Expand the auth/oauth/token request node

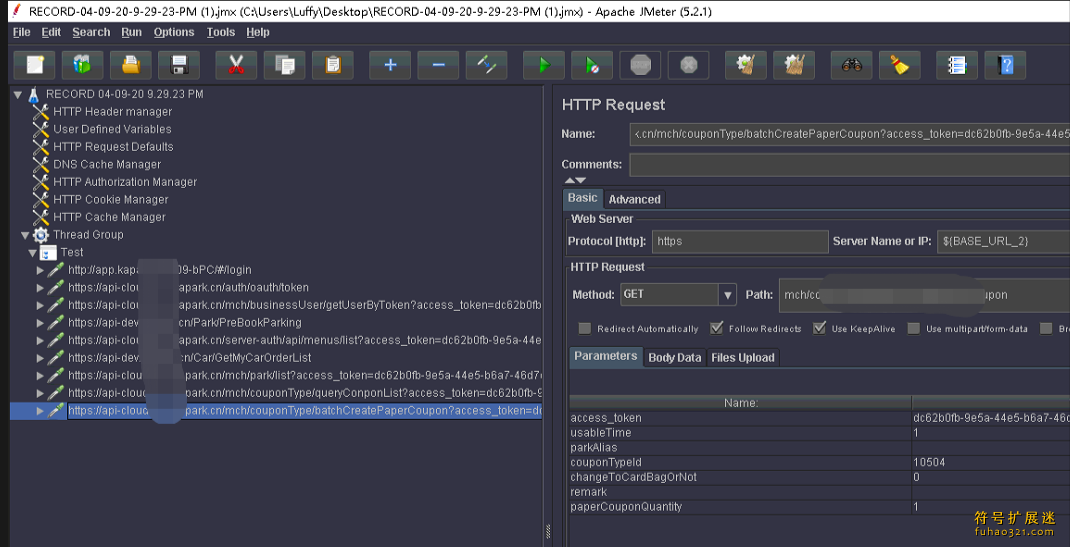(x=40, y=289)
